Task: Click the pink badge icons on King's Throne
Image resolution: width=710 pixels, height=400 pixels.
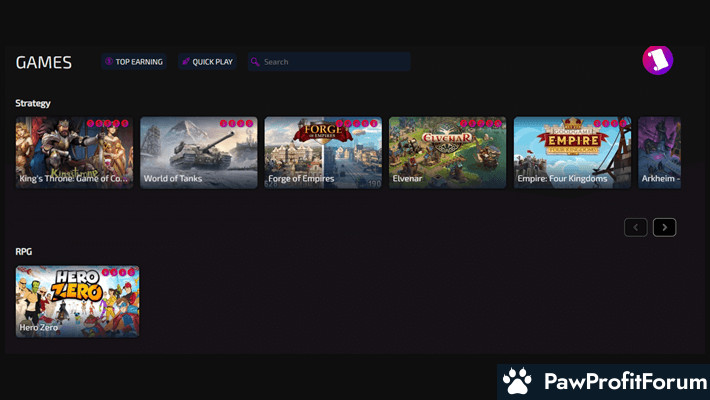Action: tap(108, 124)
